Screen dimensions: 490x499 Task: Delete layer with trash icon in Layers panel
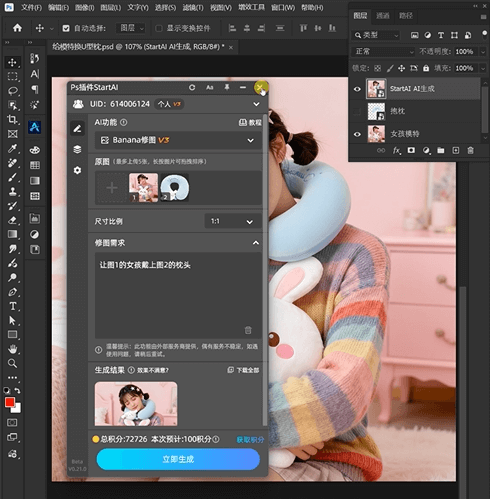pyautogui.click(x=470, y=150)
